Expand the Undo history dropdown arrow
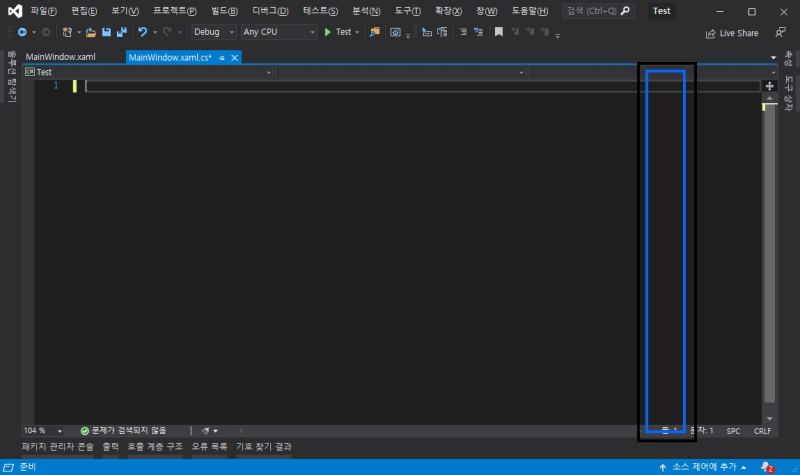Viewport: 800px width, 475px height. pos(155,32)
